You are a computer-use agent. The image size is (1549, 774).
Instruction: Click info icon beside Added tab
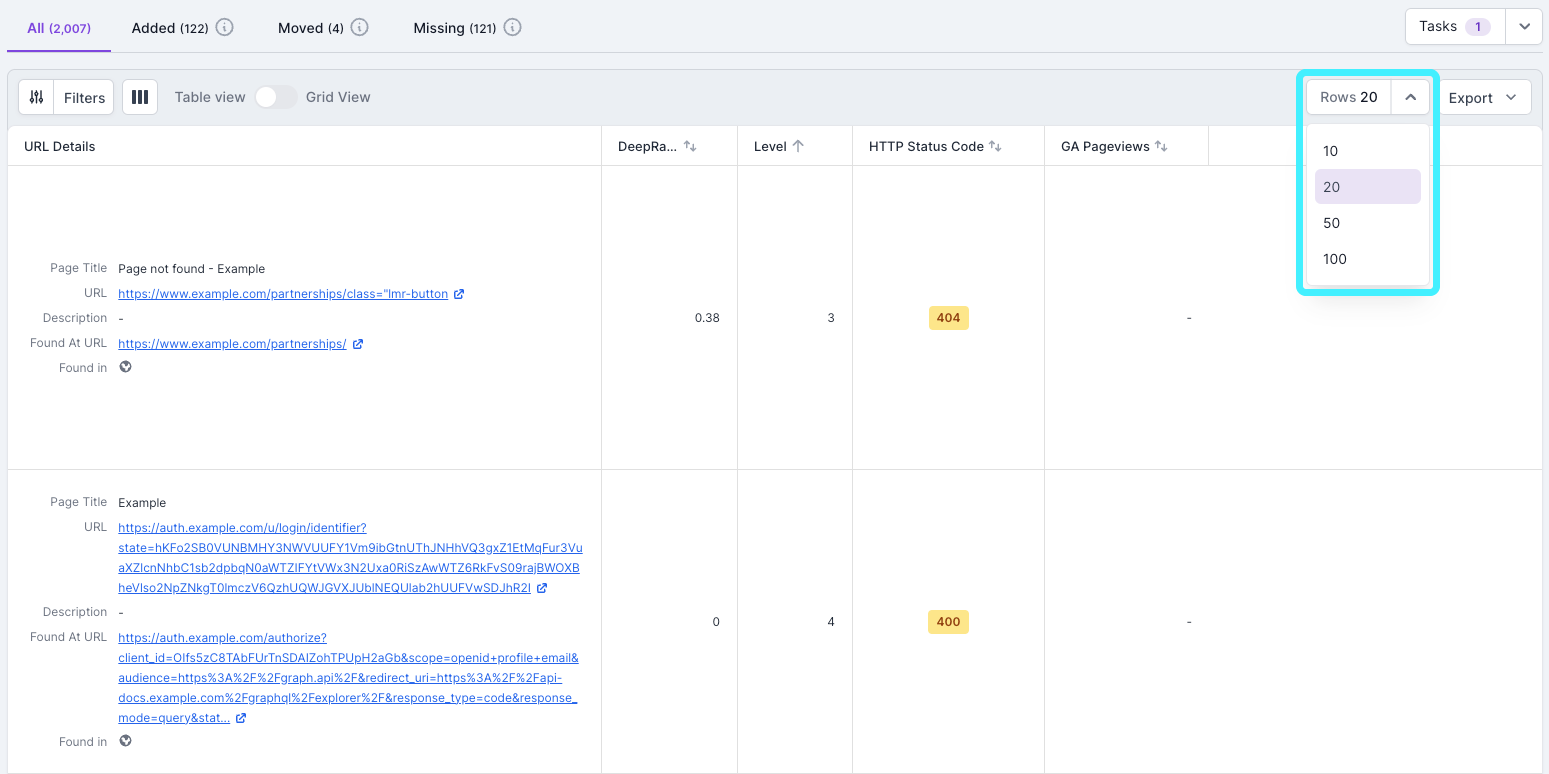coord(225,27)
